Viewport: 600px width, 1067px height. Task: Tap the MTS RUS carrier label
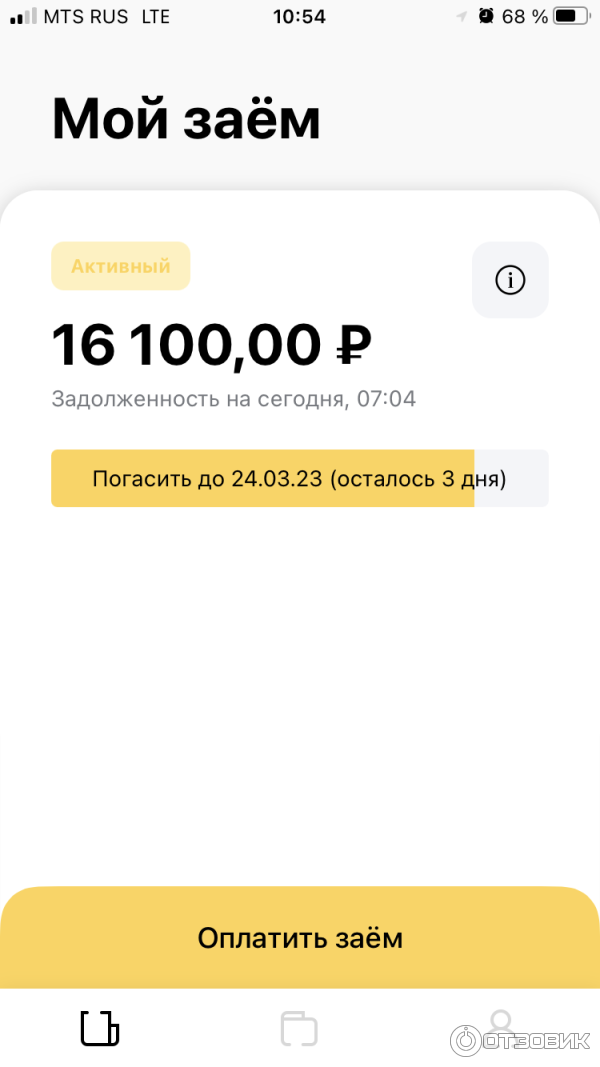coord(86,17)
